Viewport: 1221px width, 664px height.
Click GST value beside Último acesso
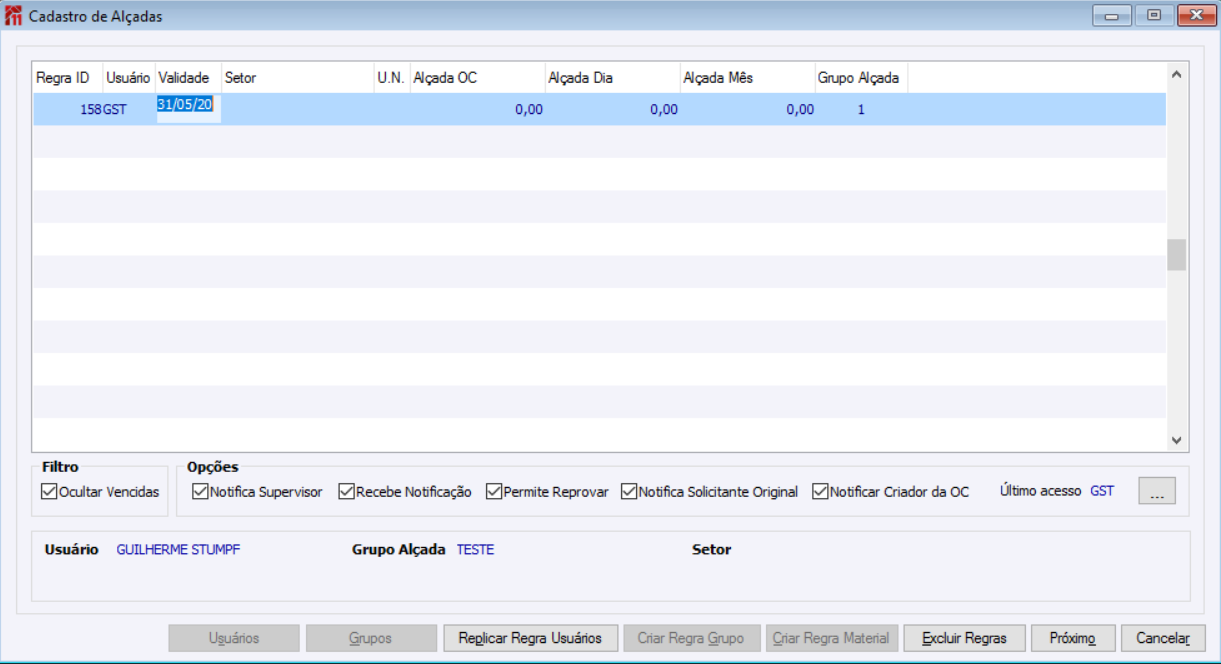[1102, 491]
